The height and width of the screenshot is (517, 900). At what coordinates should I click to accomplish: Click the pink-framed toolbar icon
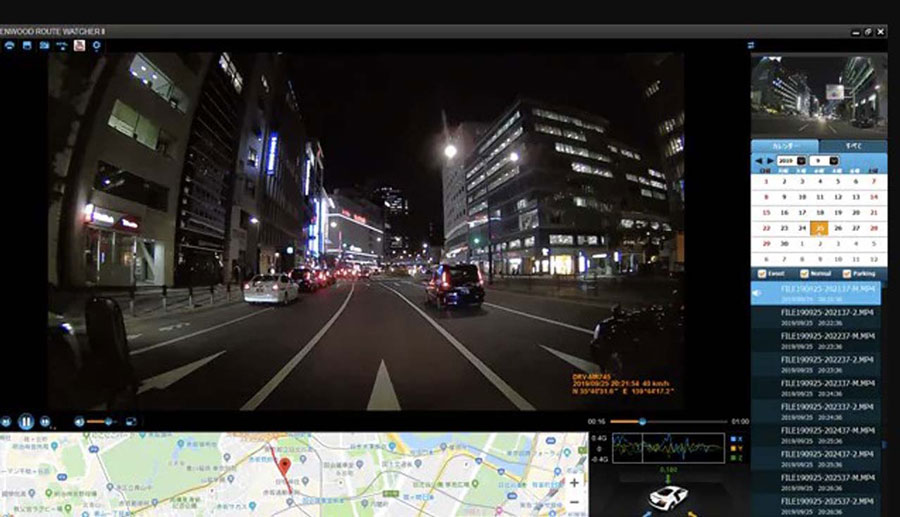79,45
